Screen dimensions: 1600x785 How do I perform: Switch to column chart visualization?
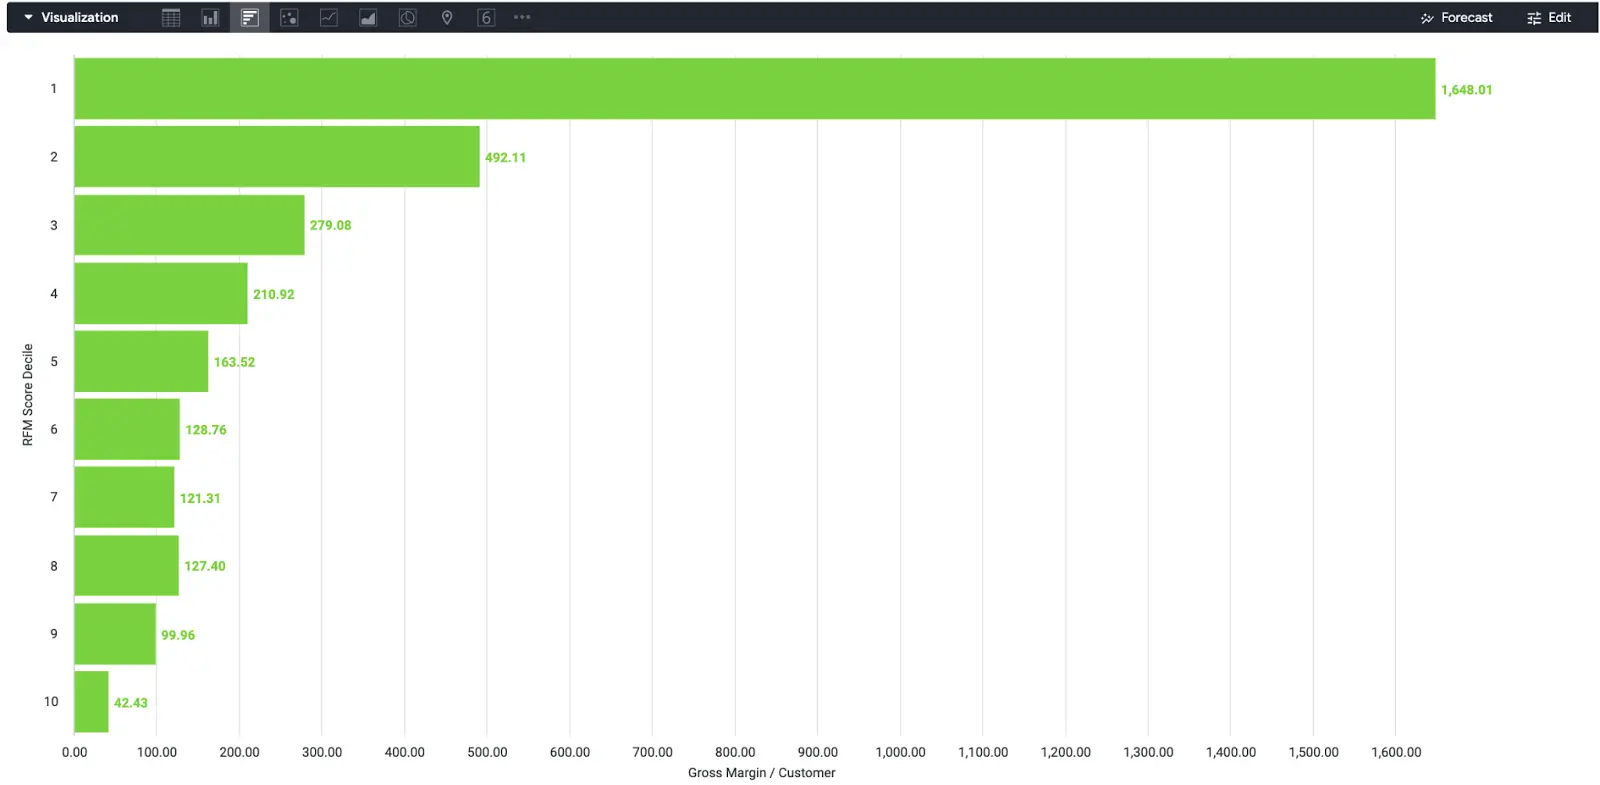(x=210, y=18)
